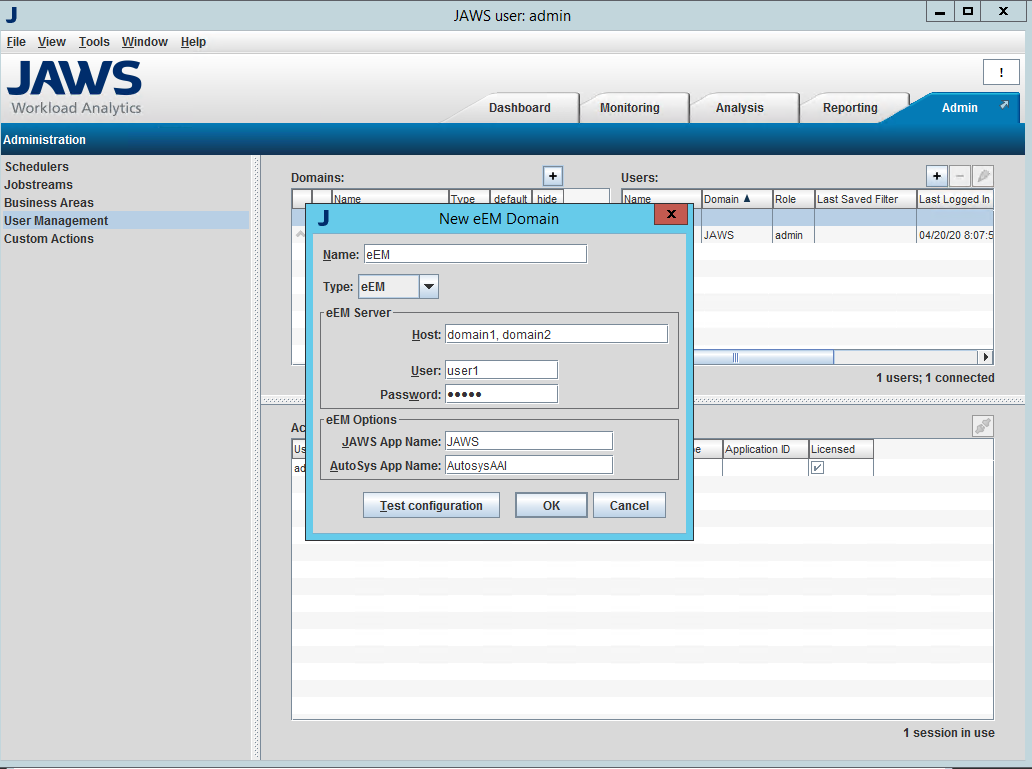Click users table scroll right arrow
Image resolution: width=1032 pixels, height=769 pixels.
(x=985, y=357)
